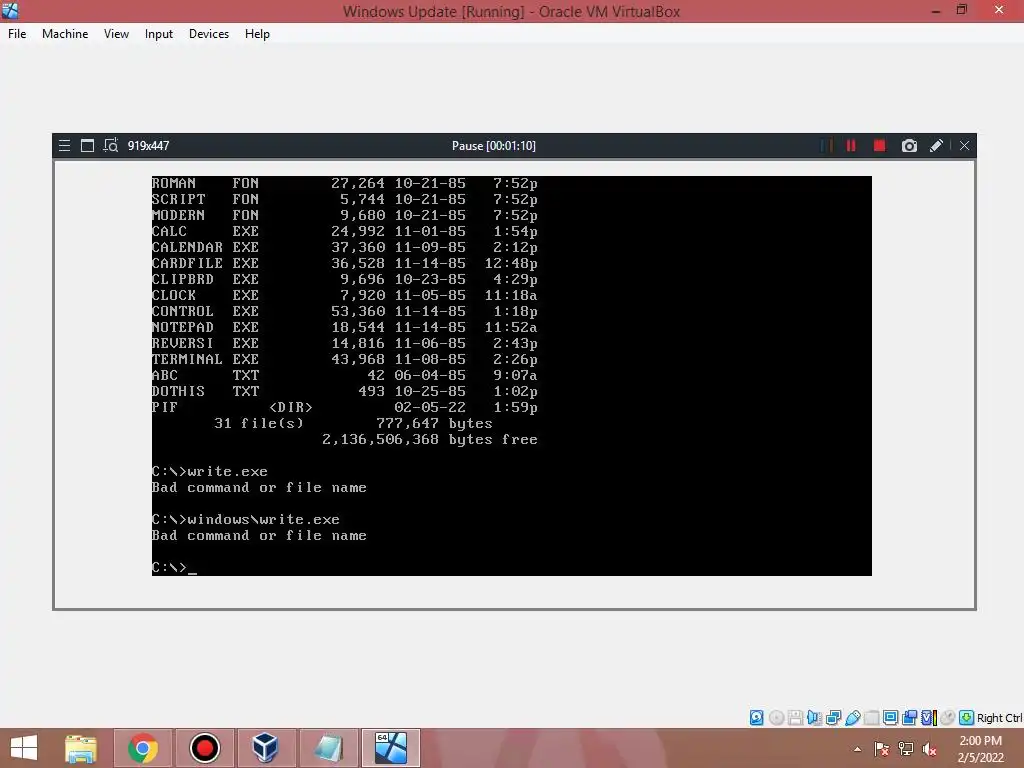Image resolution: width=1024 pixels, height=768 pixels.
Task: Click the Windows Start button
Action: 24,748
